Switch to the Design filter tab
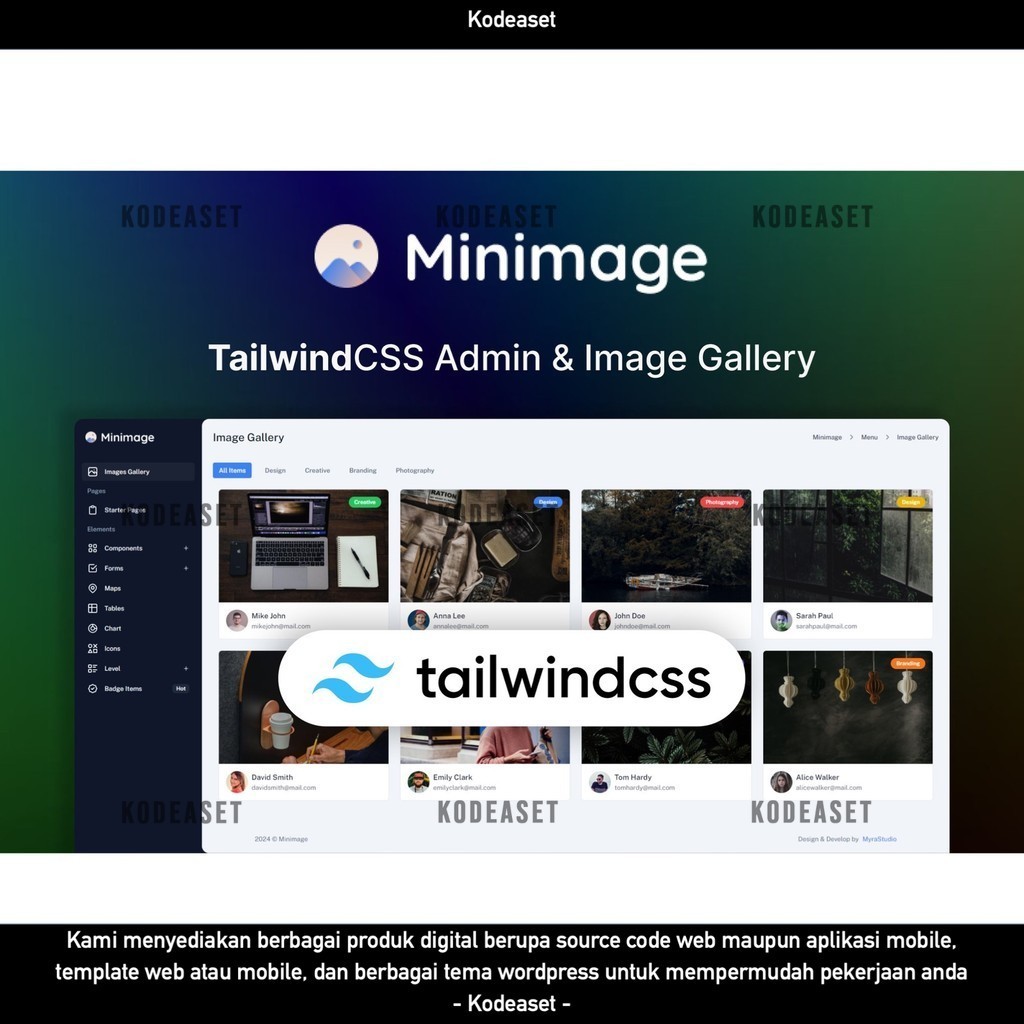Screen dimensions: 1024x1024 pyautogui.click(x=275, y=470)
